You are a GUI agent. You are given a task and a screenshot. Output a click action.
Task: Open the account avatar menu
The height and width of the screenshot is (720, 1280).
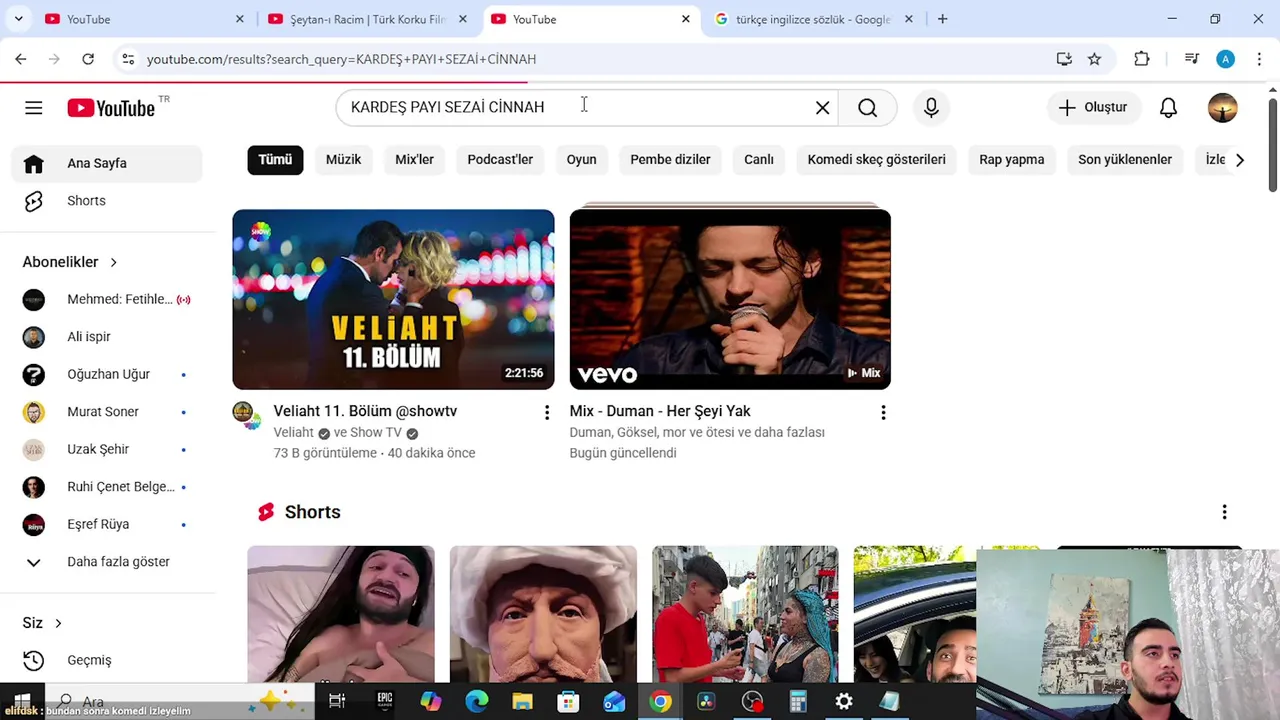pyautogui.click(x=1222, y=107)
